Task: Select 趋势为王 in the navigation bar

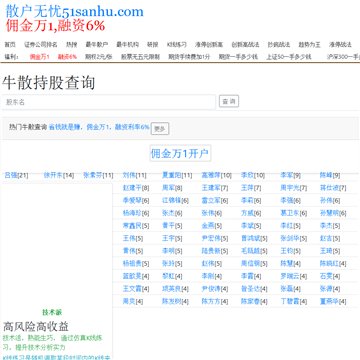Action: [309, 45]
